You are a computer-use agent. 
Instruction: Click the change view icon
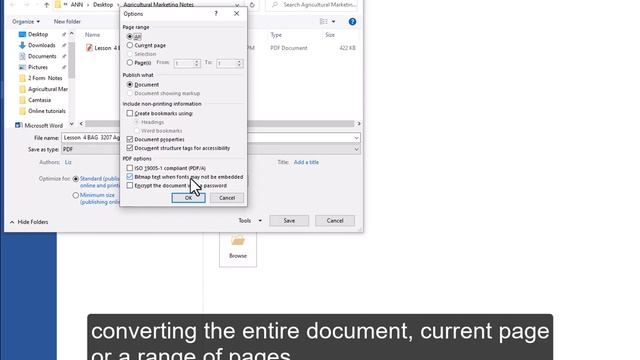324,22
